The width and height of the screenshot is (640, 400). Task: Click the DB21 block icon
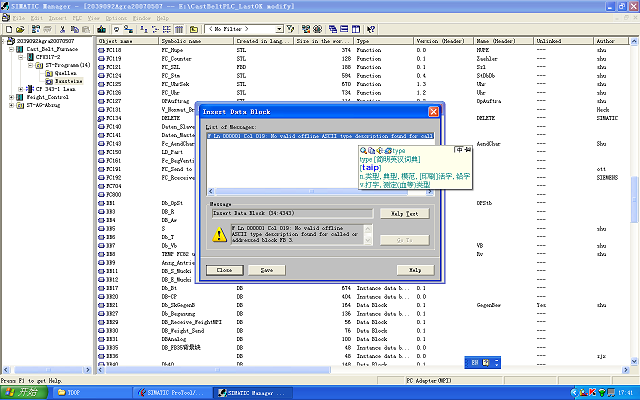point(102,305)
